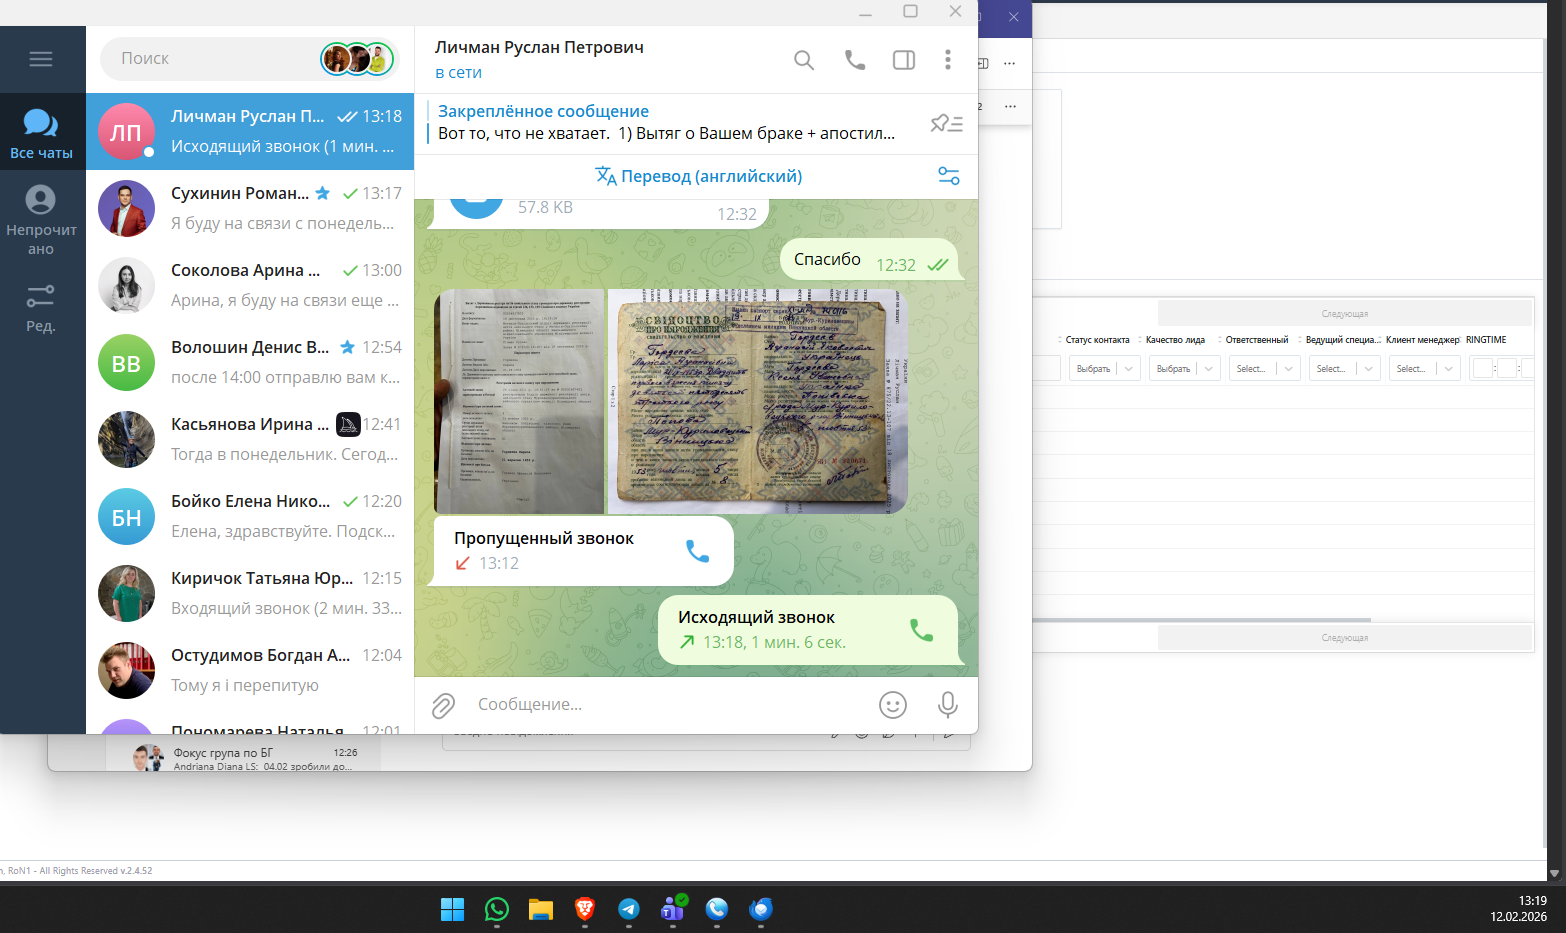Select the Личман Руслан chat row

click(x=250, y=131)
